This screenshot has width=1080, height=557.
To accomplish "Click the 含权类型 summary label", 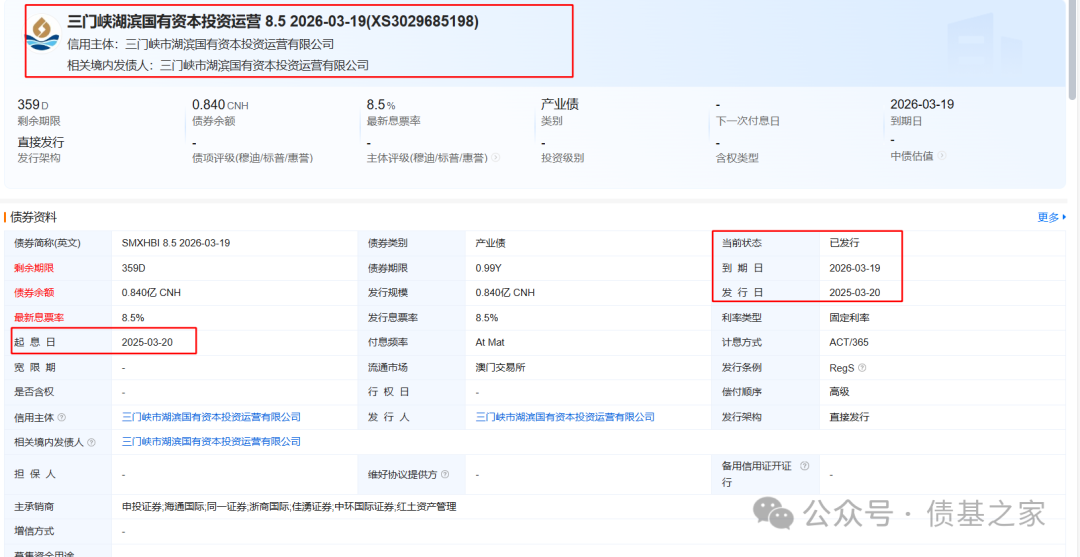I will coord(737,158).
